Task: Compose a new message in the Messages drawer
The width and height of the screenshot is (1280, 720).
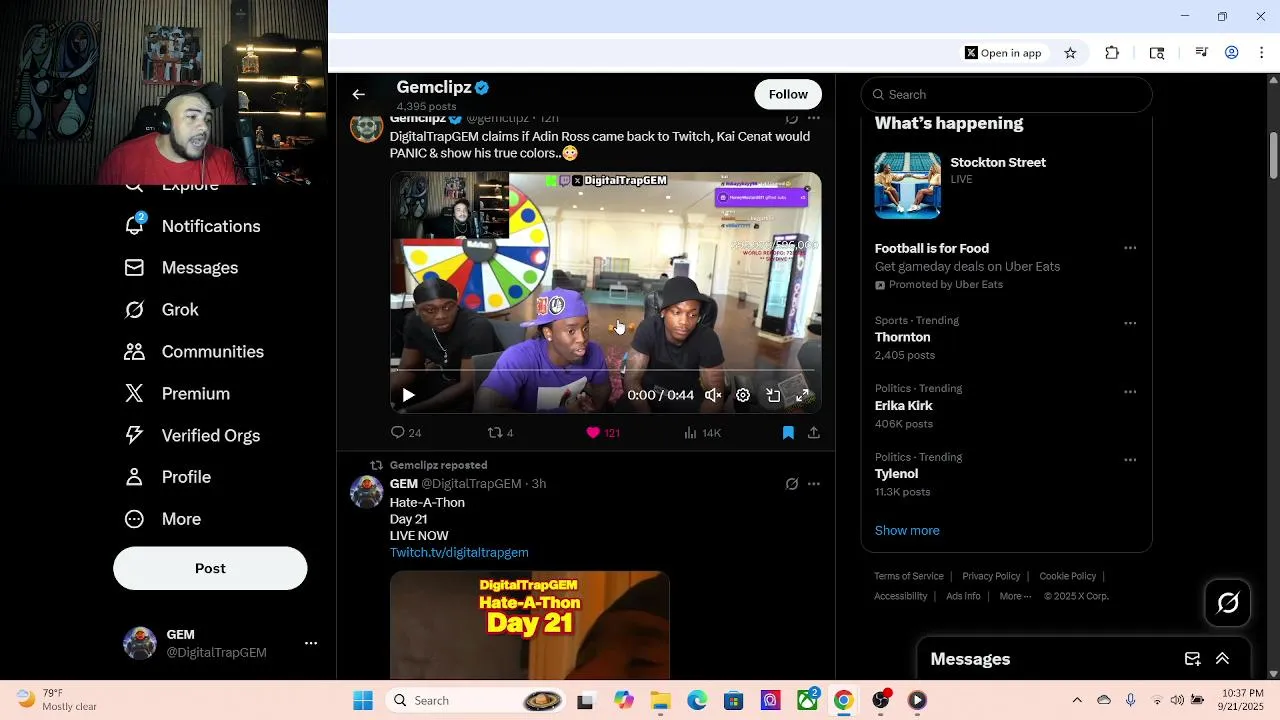Action: 1192,659
